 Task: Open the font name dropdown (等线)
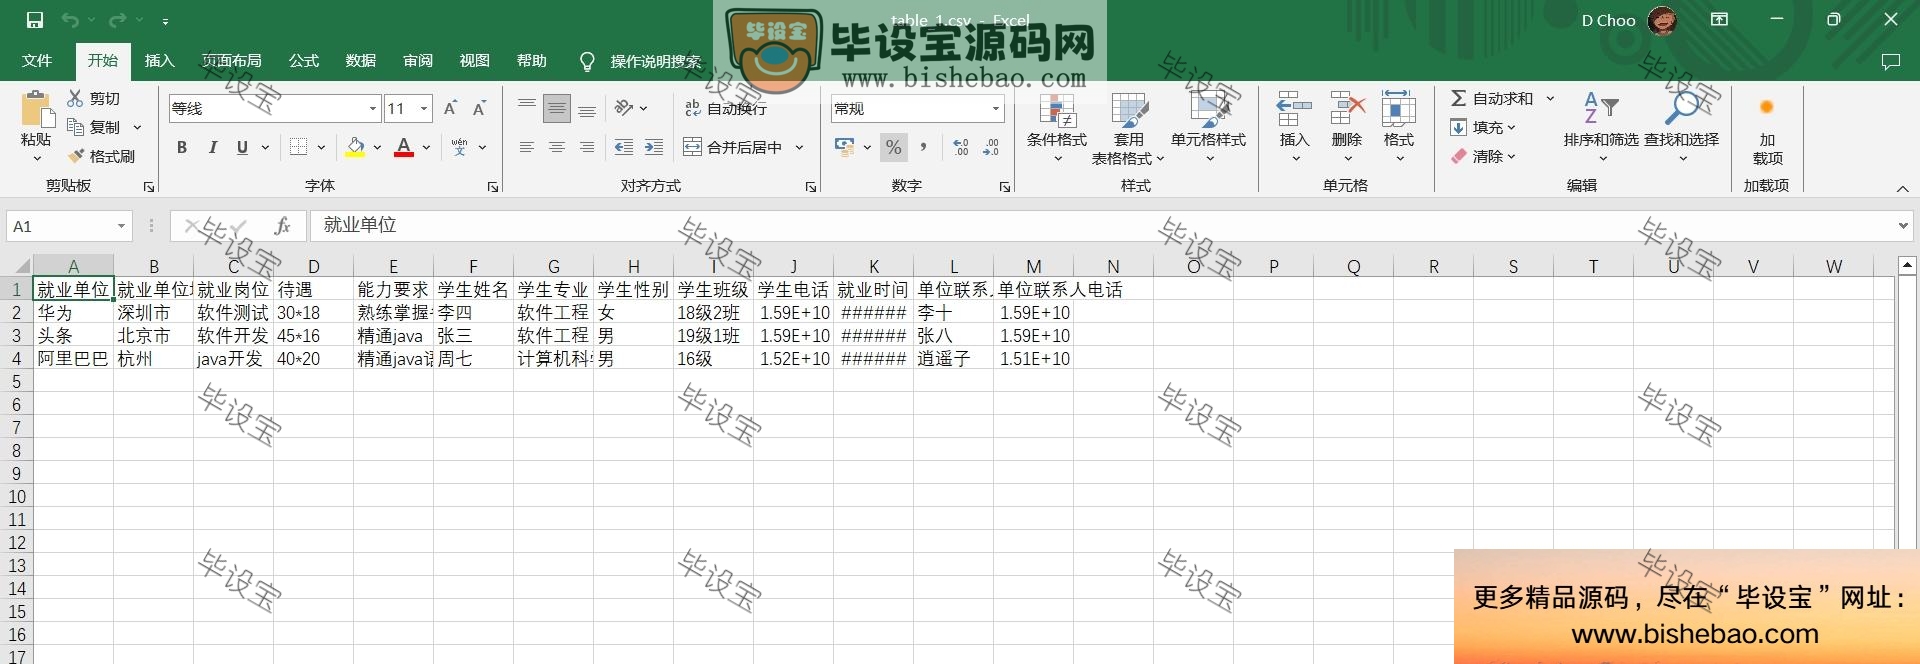pos(373,108)
